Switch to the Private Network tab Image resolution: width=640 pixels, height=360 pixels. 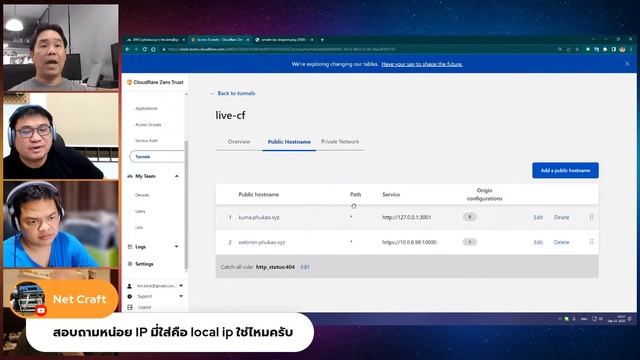(x=340, y=142)
